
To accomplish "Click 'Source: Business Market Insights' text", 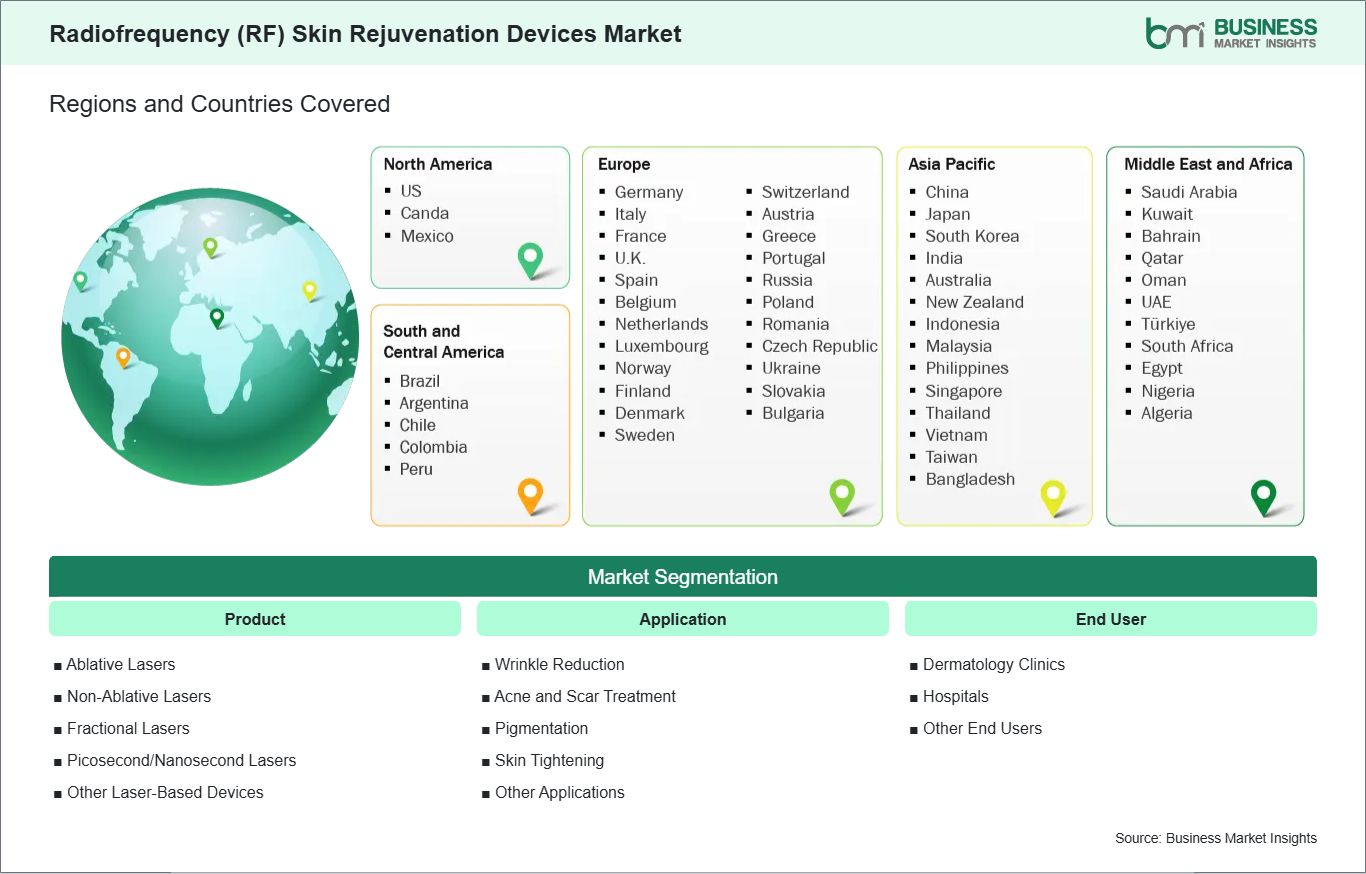I will pos(1216,838).
